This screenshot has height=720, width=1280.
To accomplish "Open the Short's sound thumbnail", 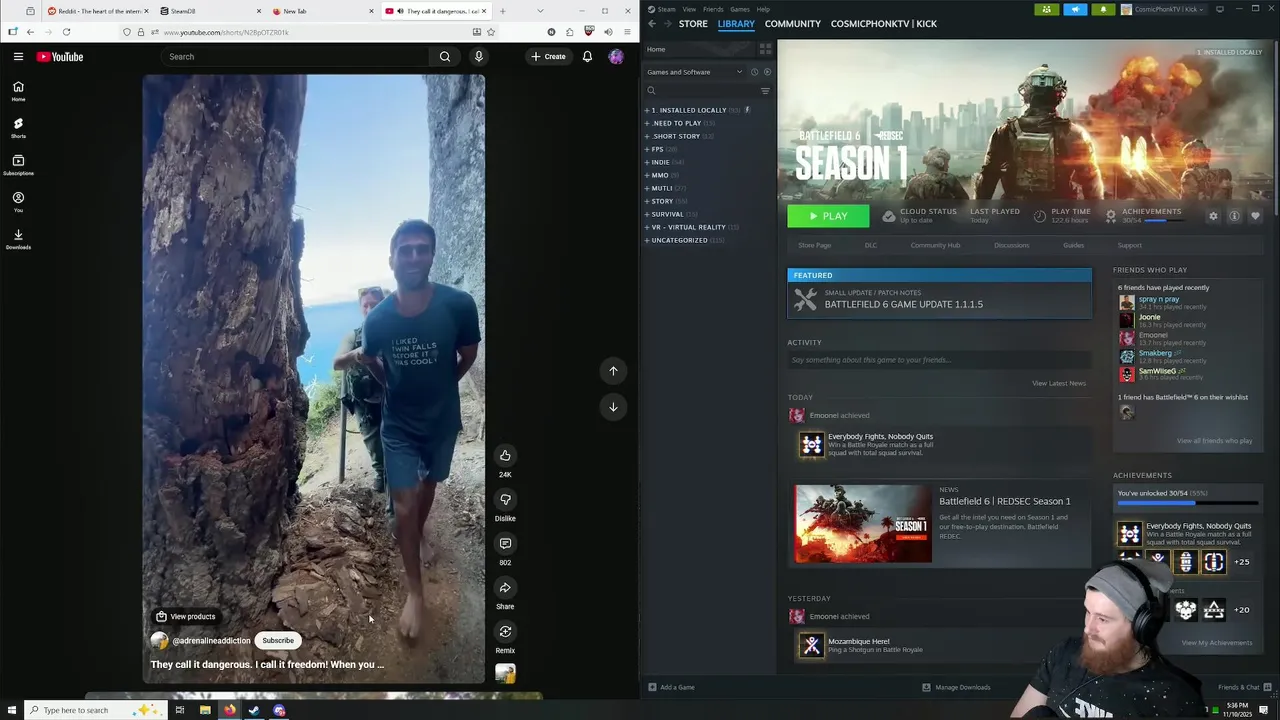I will (x=505, y=674).
